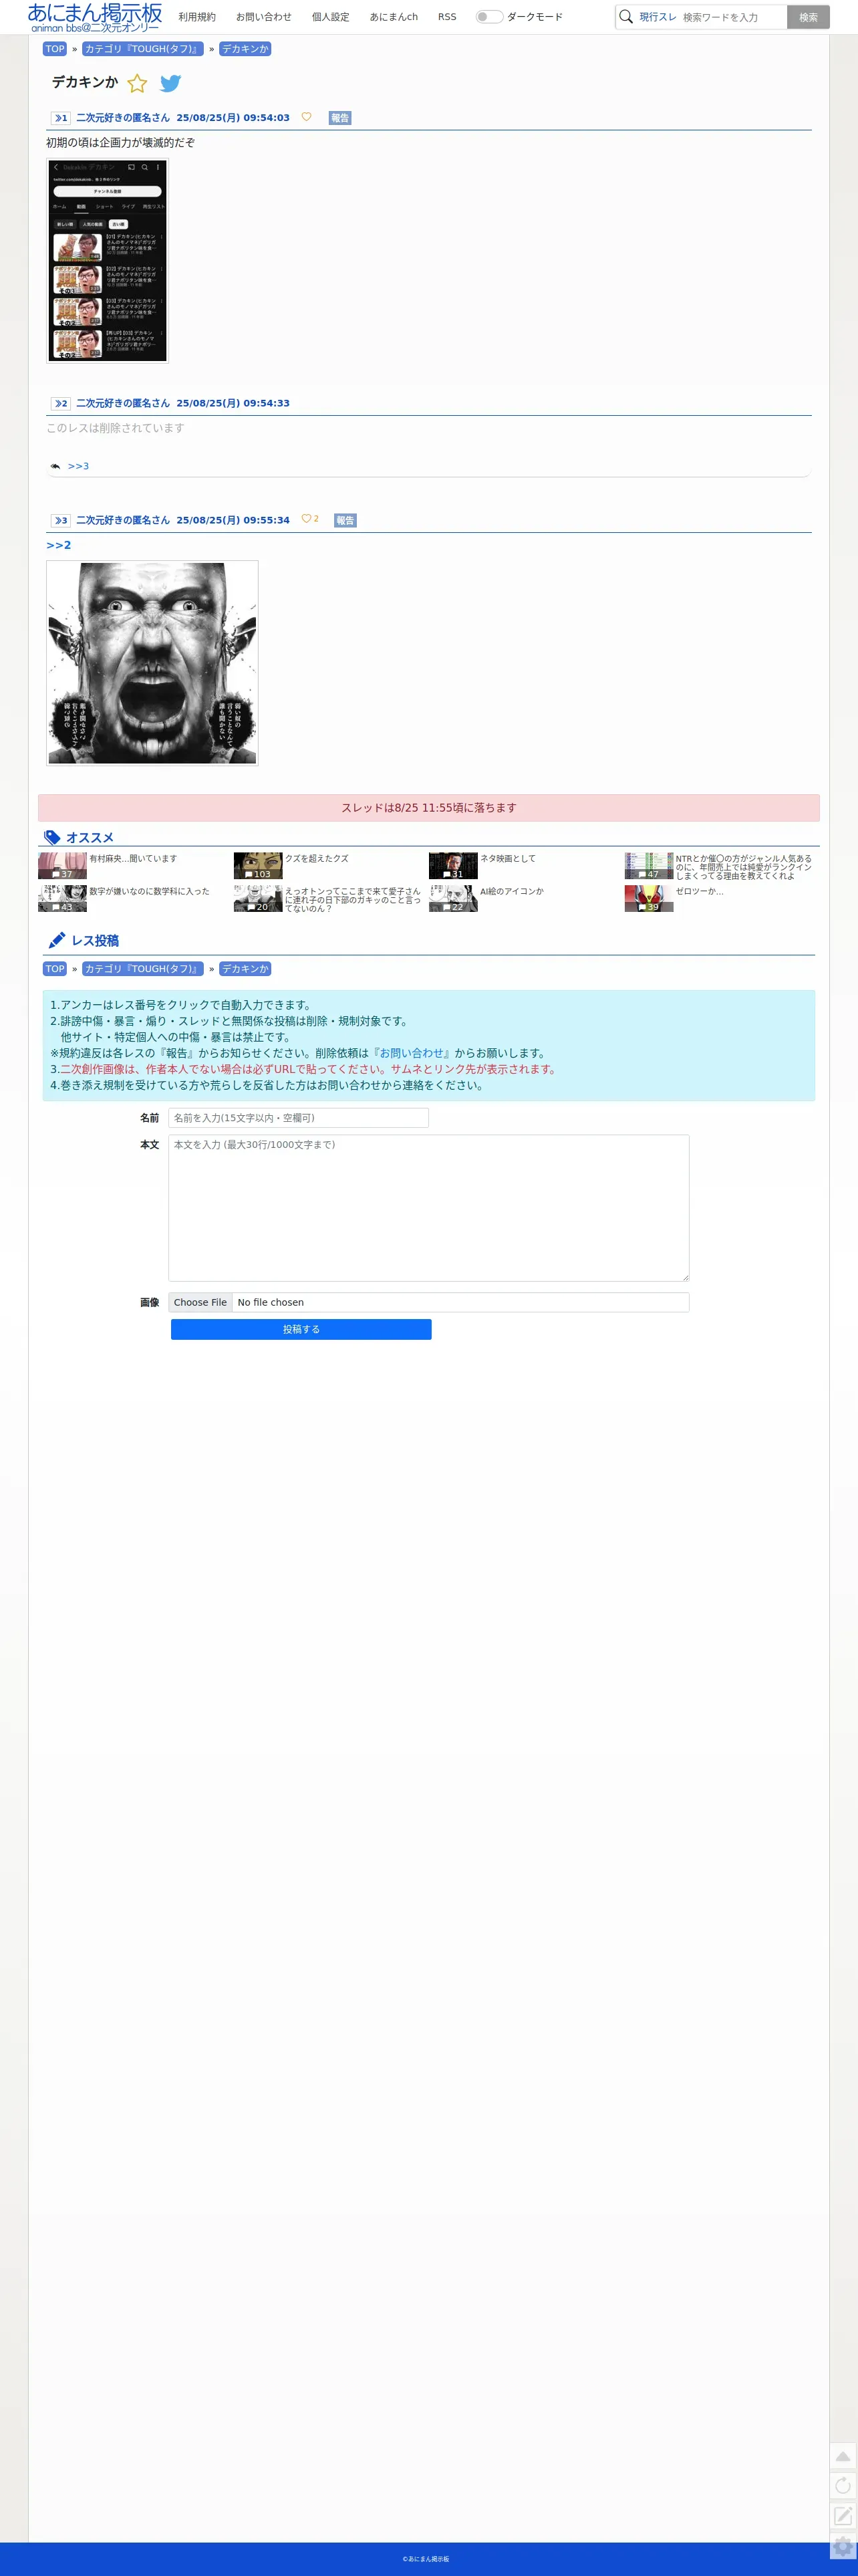Click the post number >>2 anchor

pyautogui.click(x=61, y=404)
